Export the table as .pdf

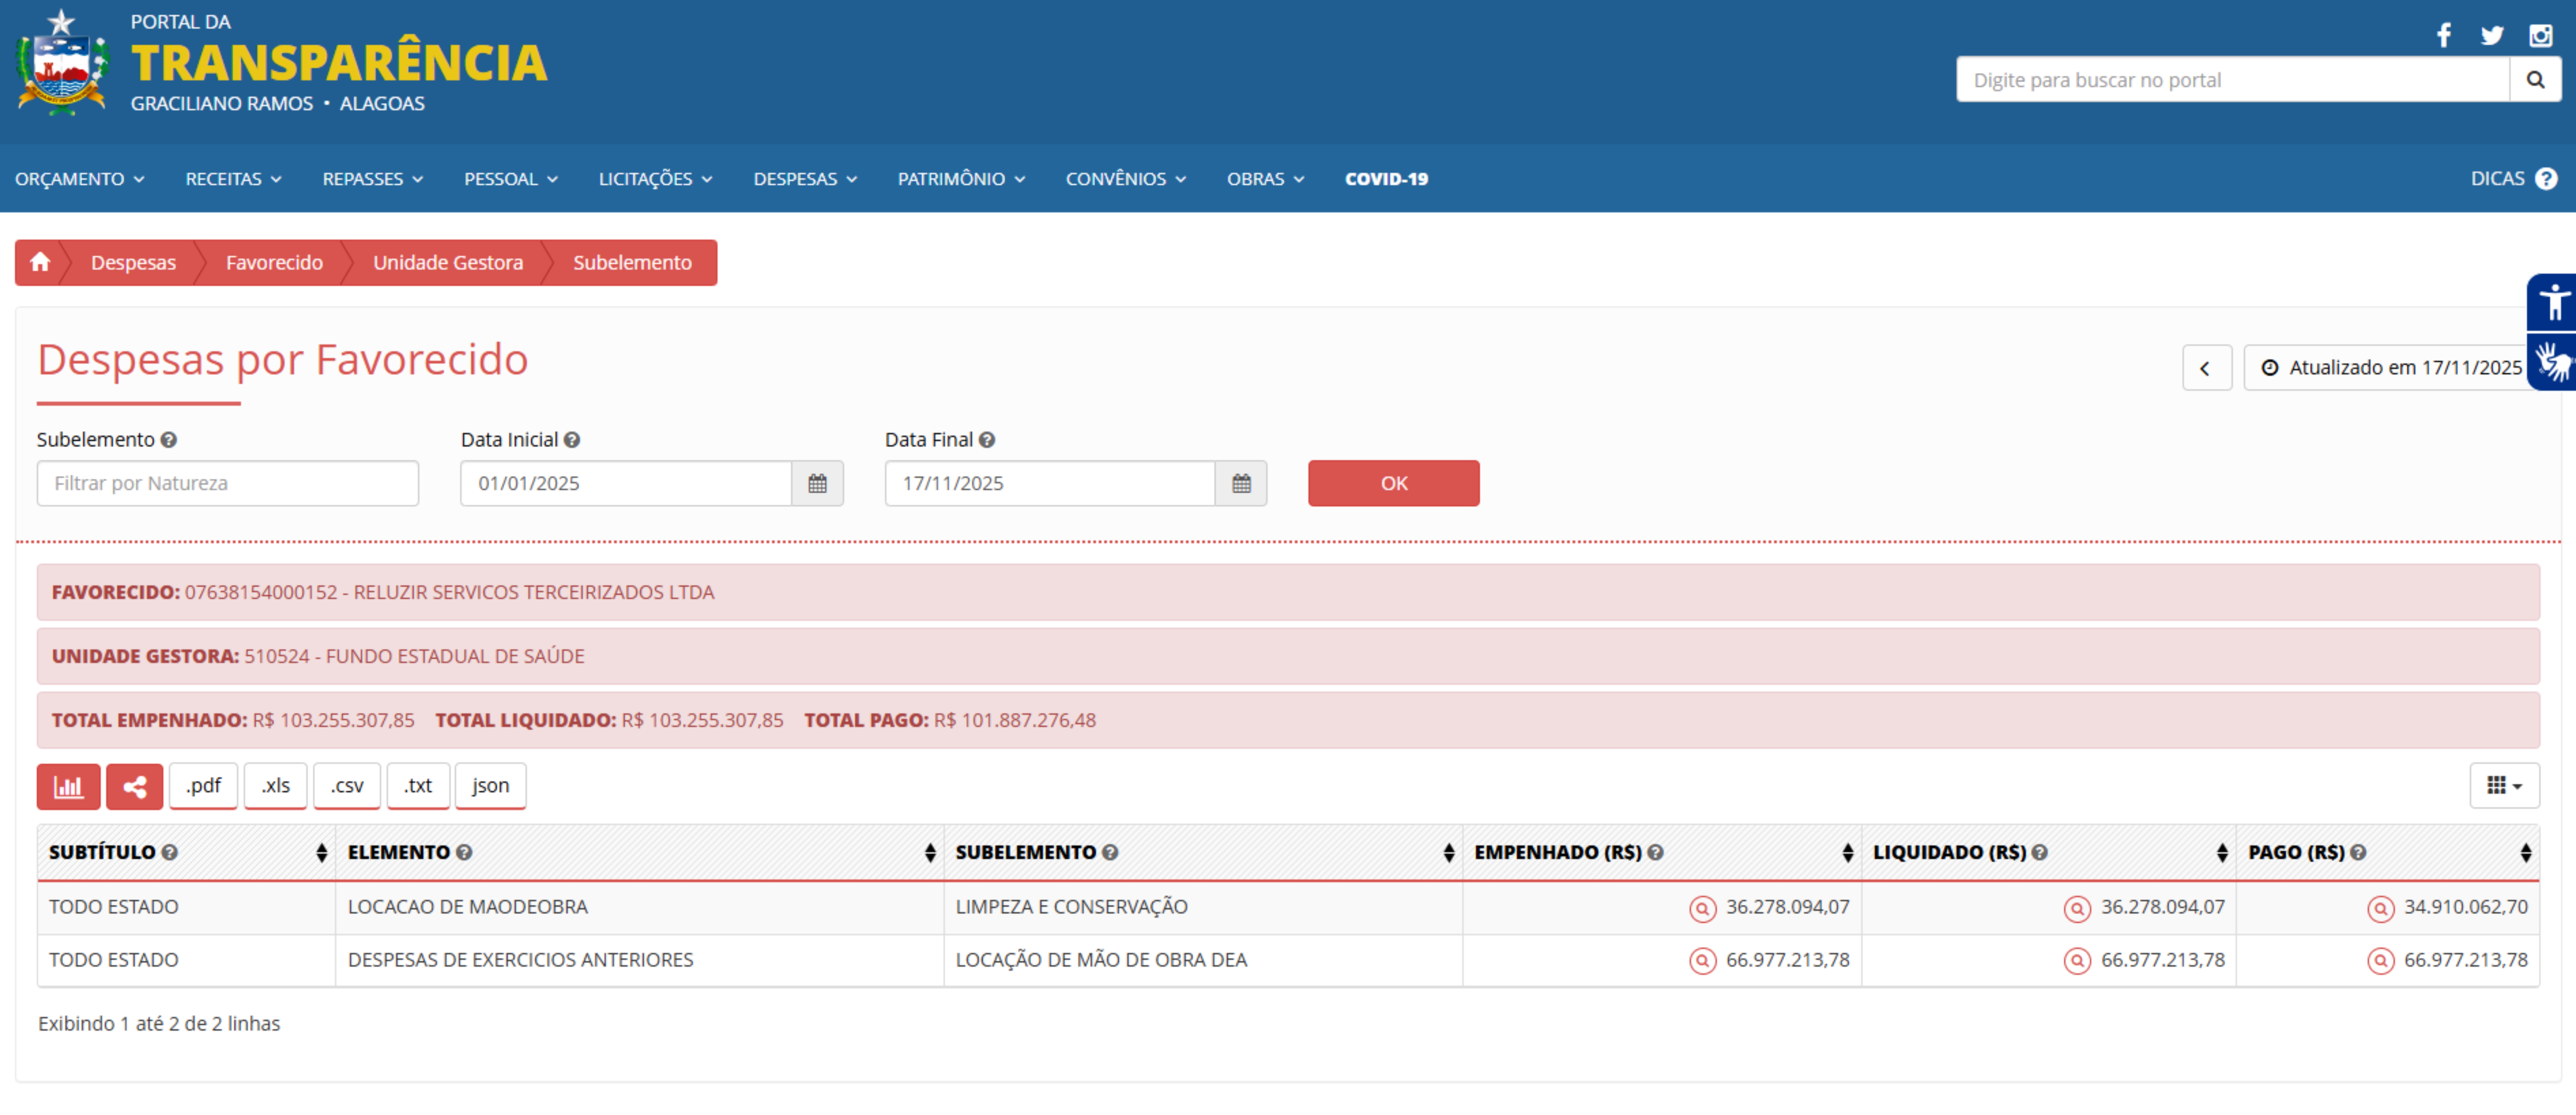203,786
